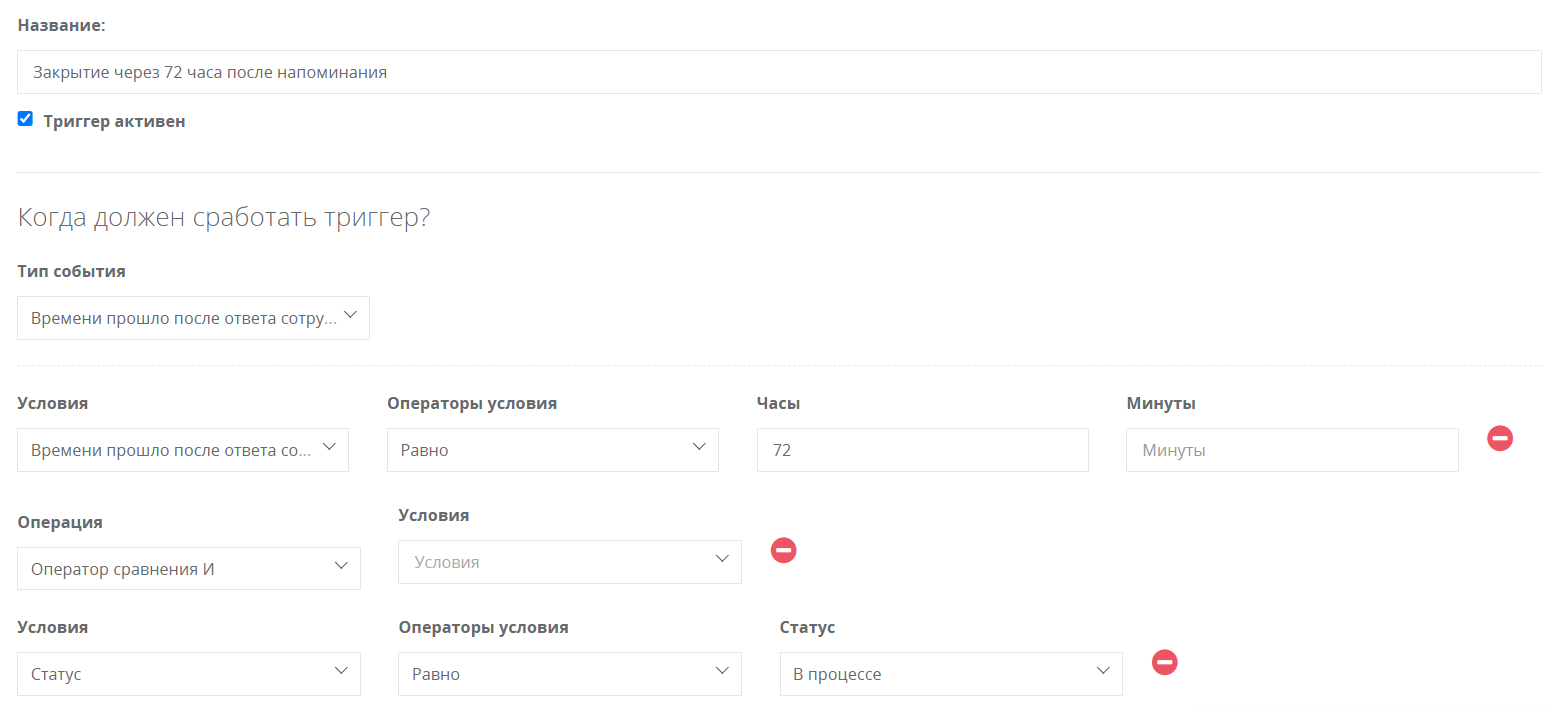Open the Тип события dropdown
The image size is (1552, 709).
tap(193, 318)
